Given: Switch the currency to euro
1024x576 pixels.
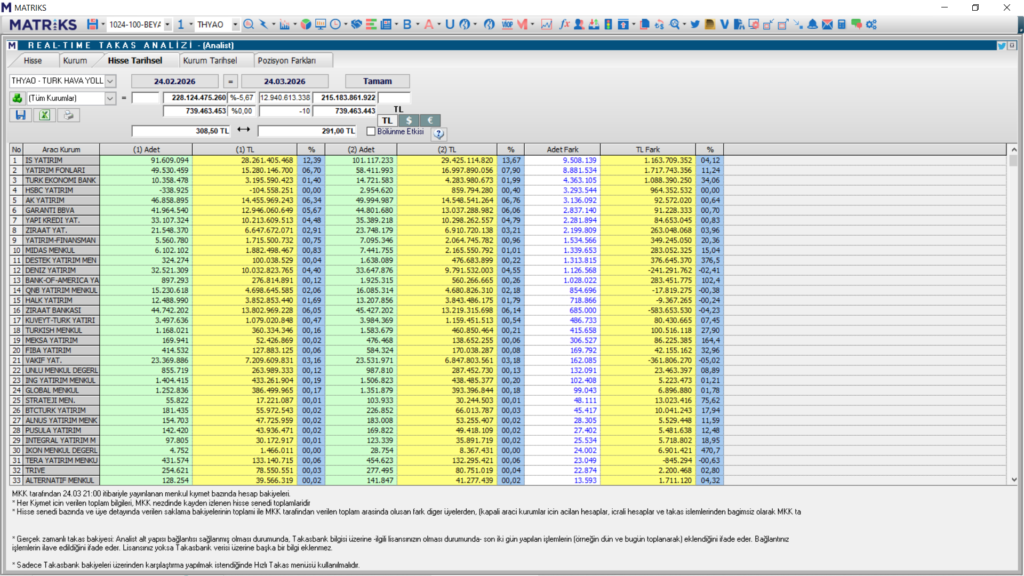Looking at the screenshot, I should [x=430, y=120].
